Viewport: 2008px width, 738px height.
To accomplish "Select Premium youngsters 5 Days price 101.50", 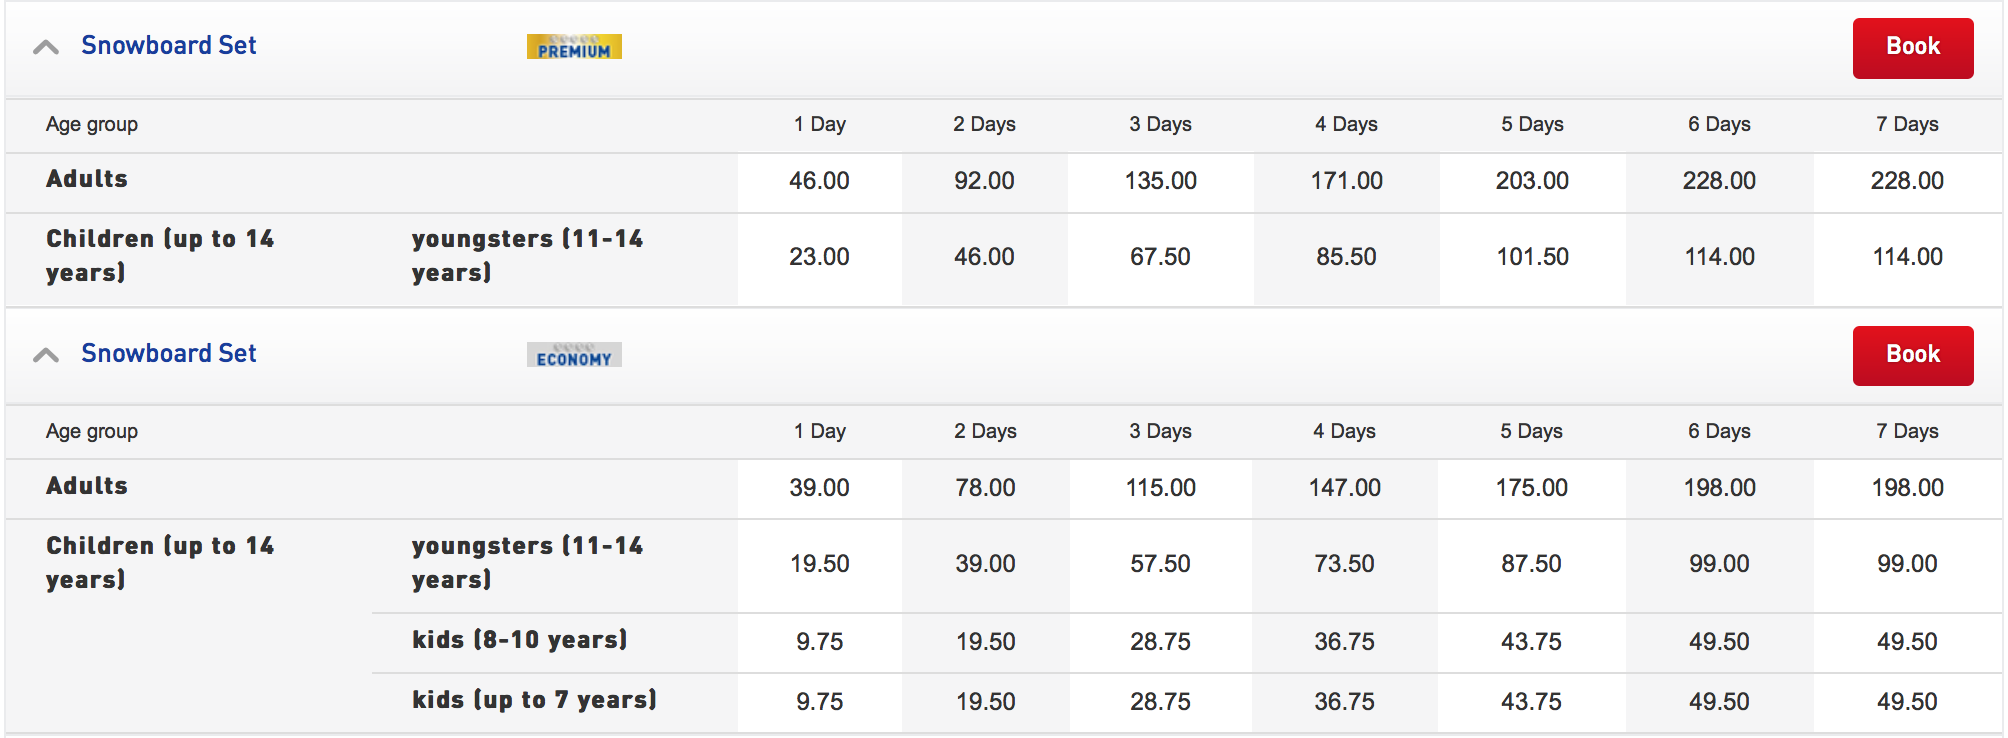I will pos(1532,257).
